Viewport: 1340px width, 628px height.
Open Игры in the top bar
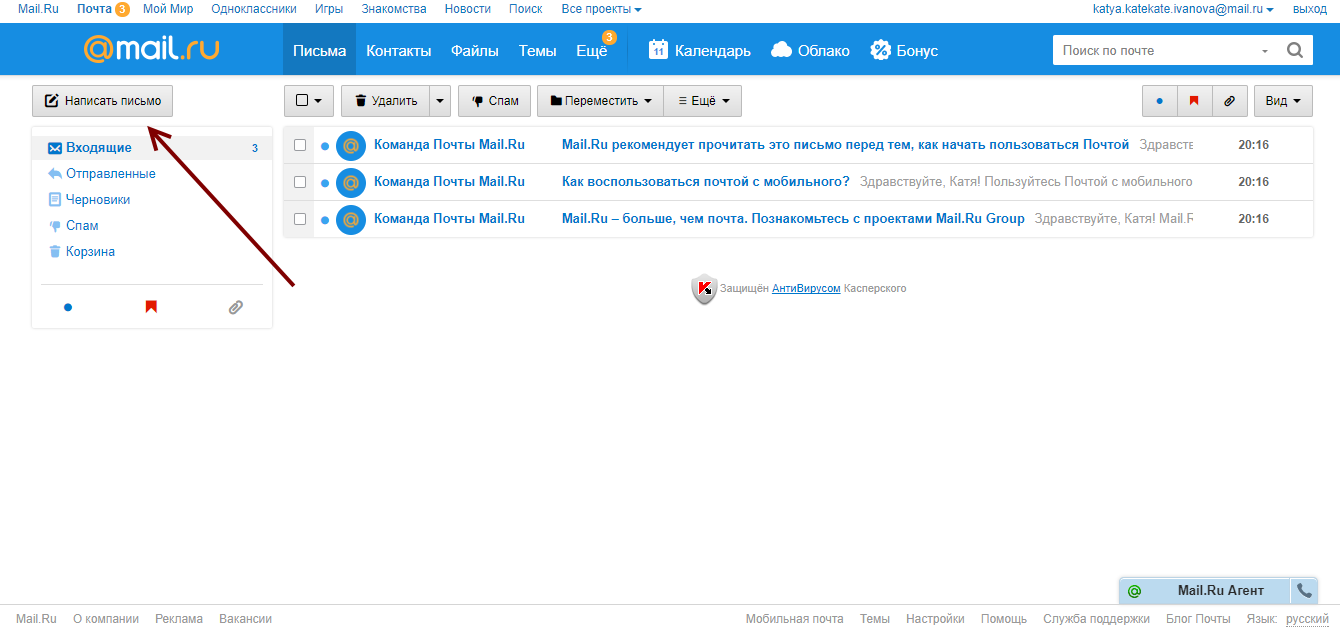[329, 9]
